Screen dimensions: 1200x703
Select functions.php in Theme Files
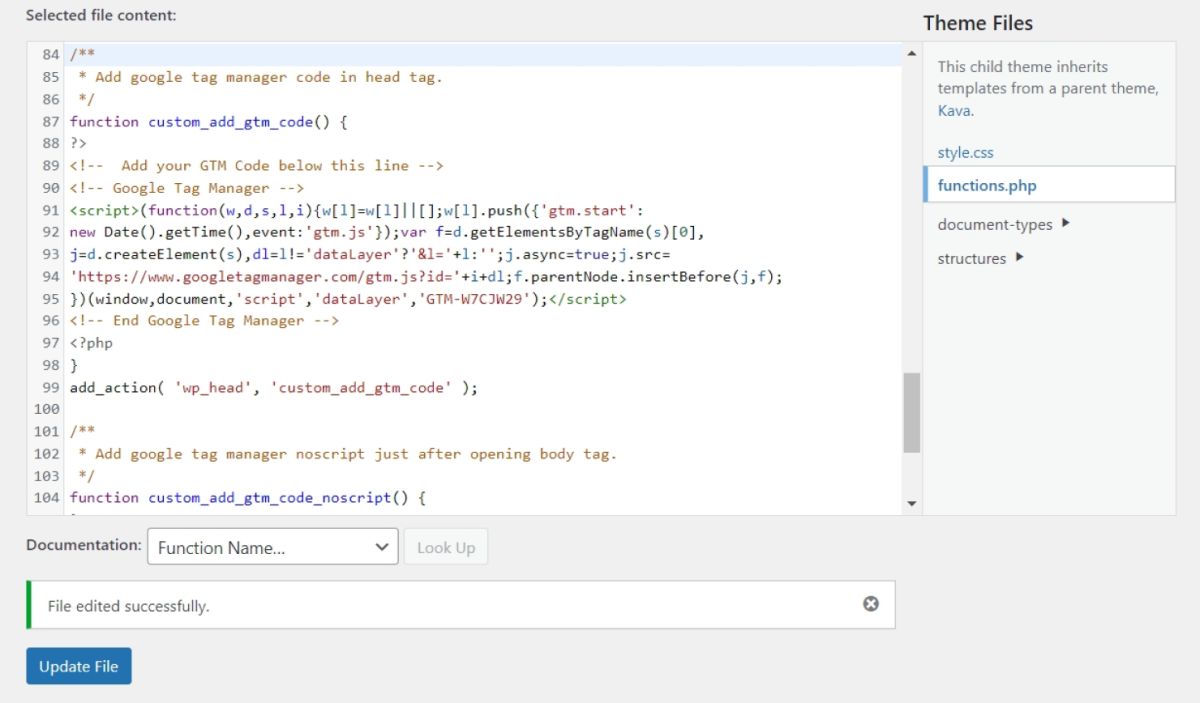tap(1050, 185)
